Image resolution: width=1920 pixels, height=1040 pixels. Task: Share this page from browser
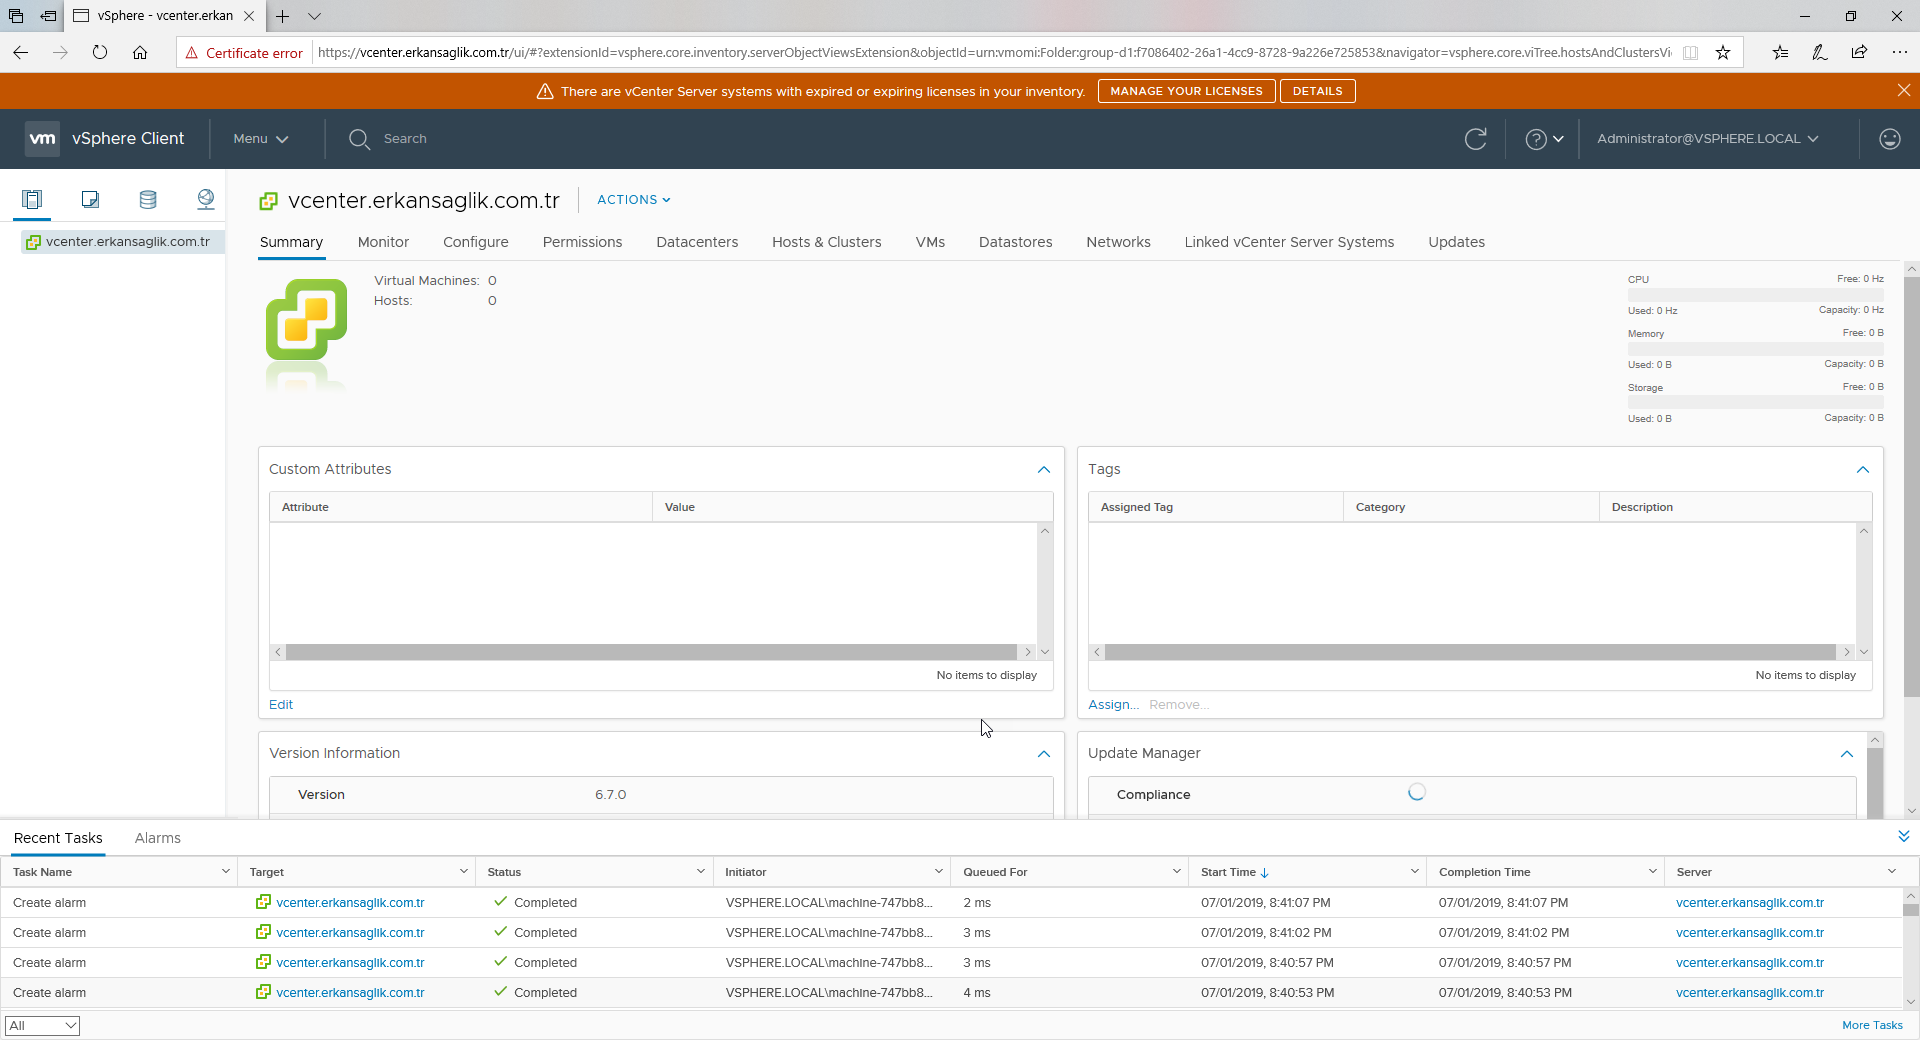coord(1859,52)
